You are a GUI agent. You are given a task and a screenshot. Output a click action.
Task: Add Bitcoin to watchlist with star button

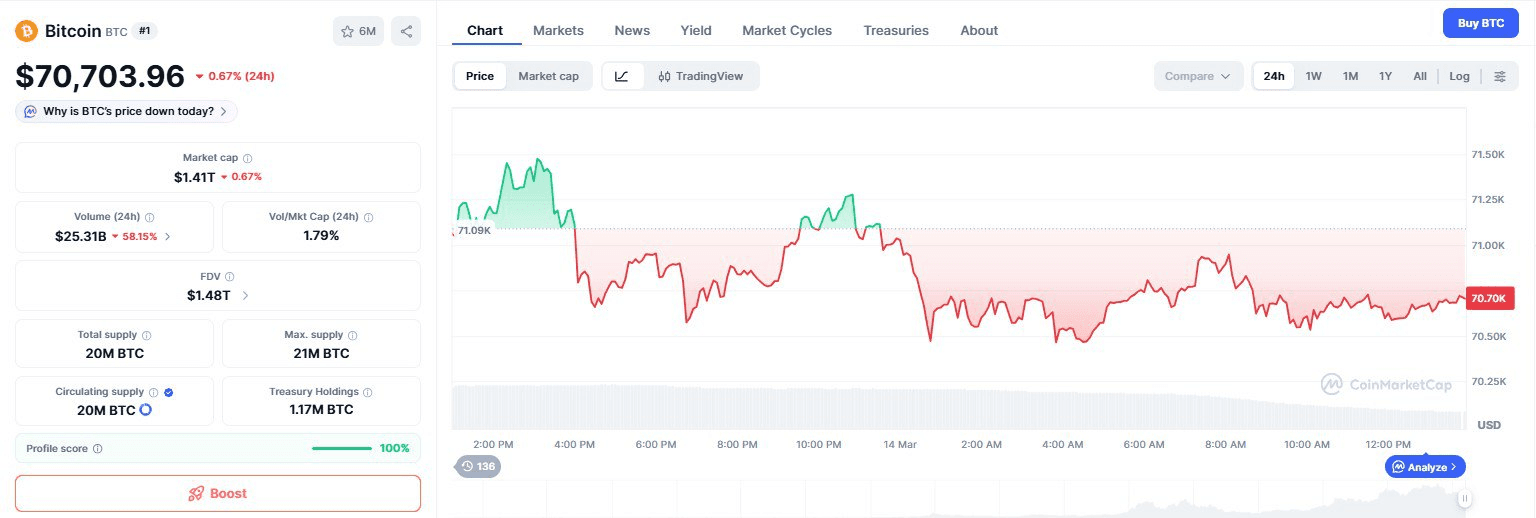coord(358,31)
